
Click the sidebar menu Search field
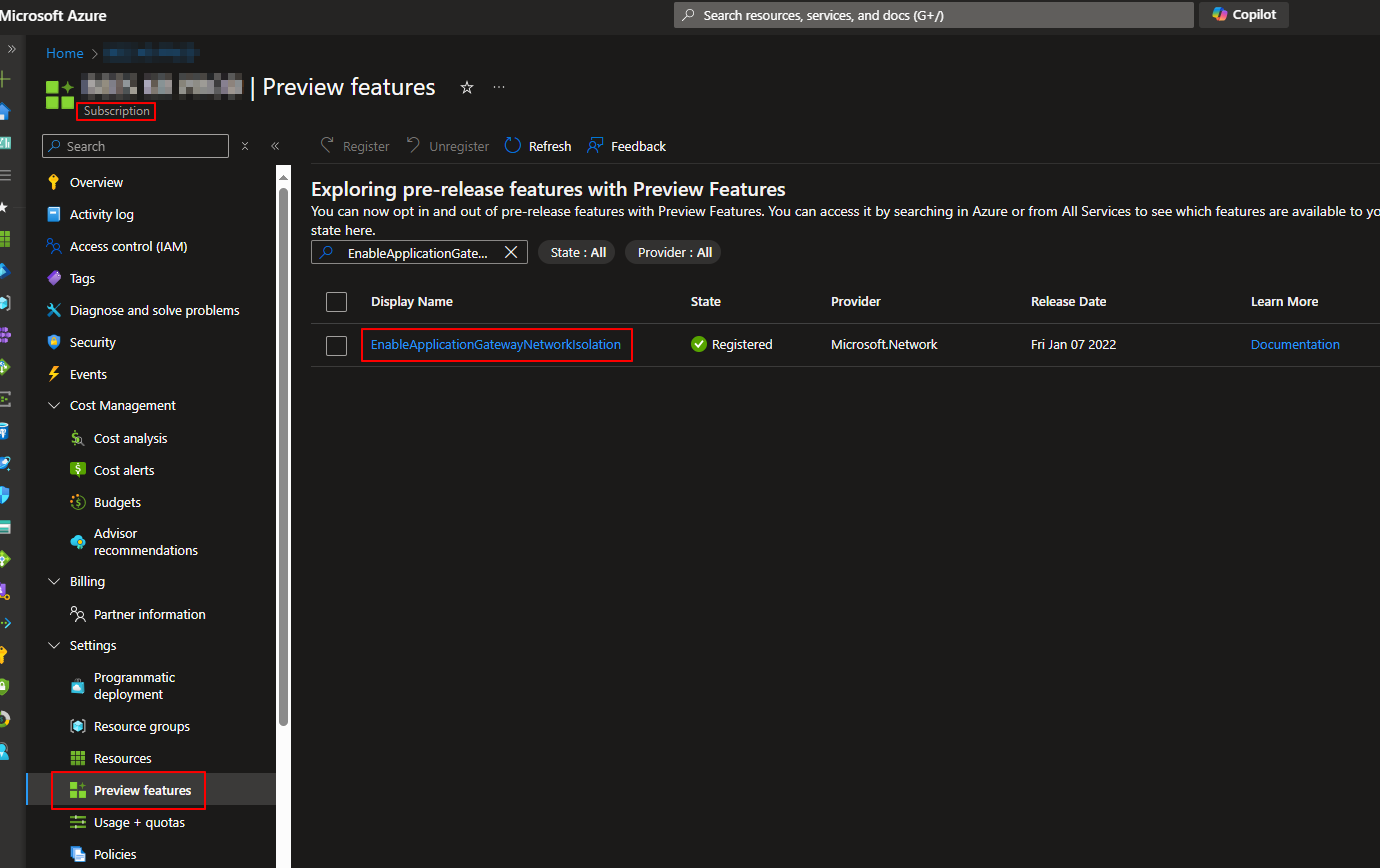[135, 146]
